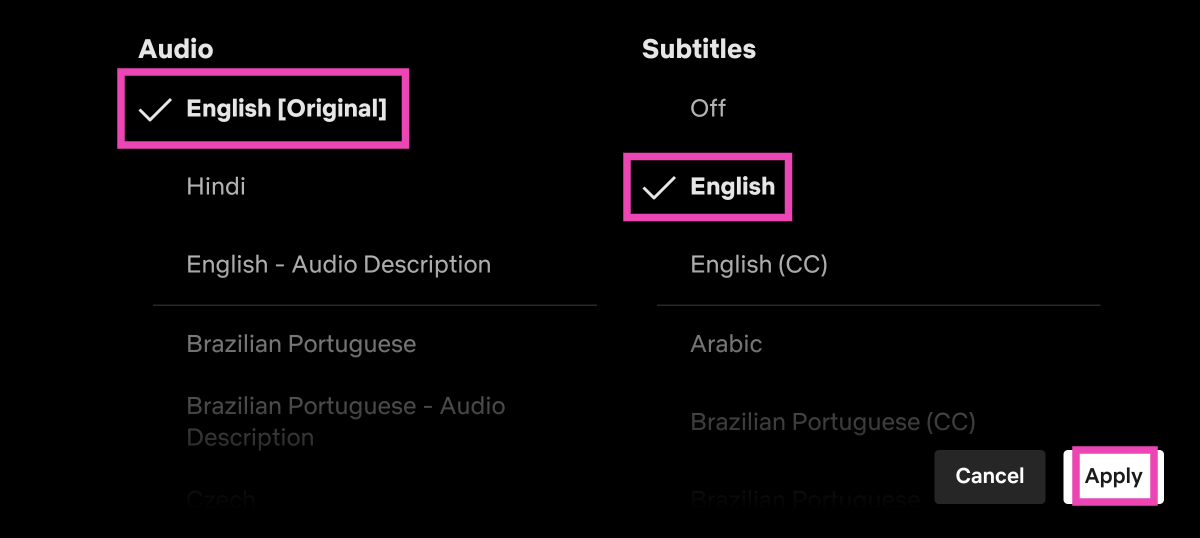The height and width of the screenshot is (538, 1200).
Task: Click the divider line below English (CC)
Action: (878, 305)
